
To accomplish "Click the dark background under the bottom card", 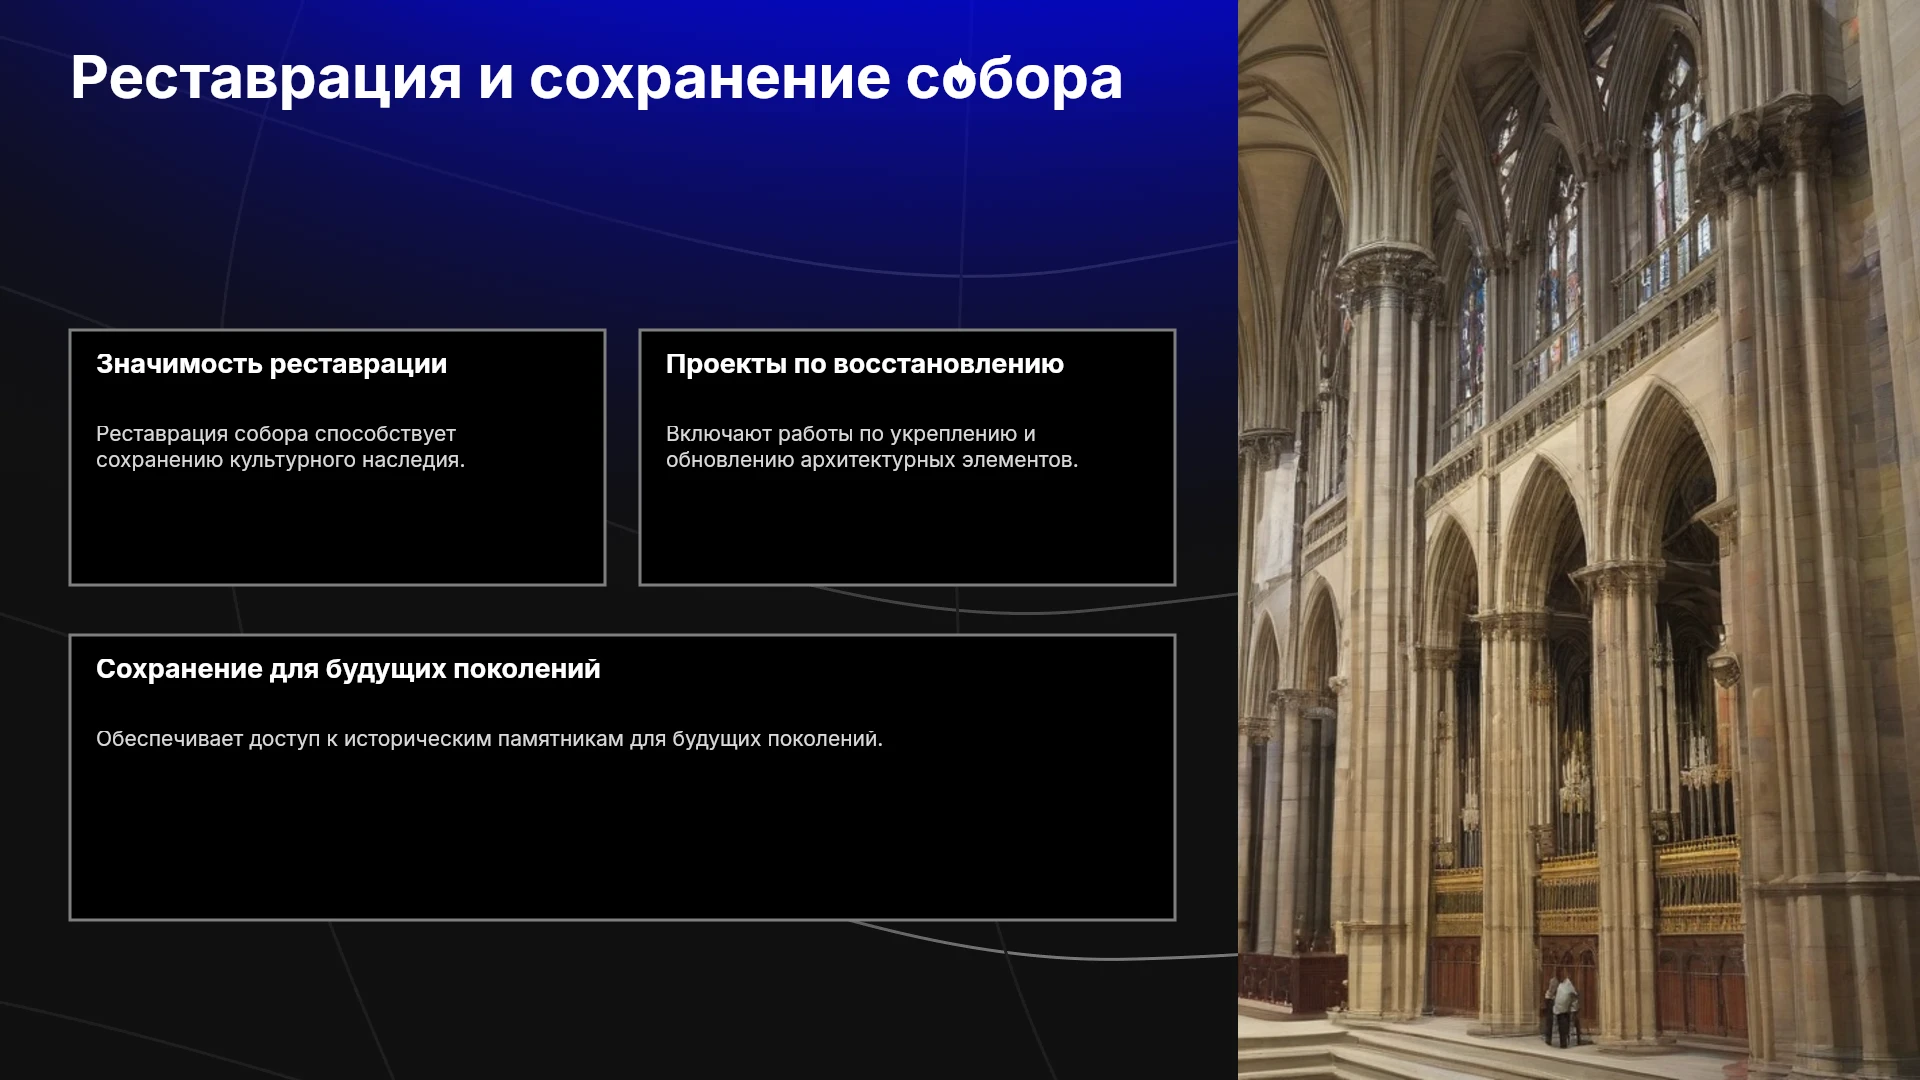I will 600,1000.
